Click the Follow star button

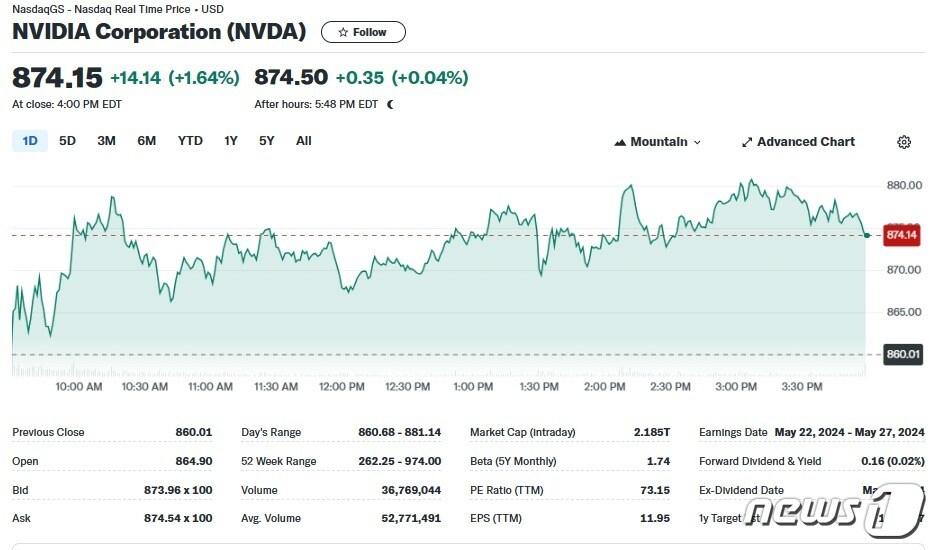363,32
